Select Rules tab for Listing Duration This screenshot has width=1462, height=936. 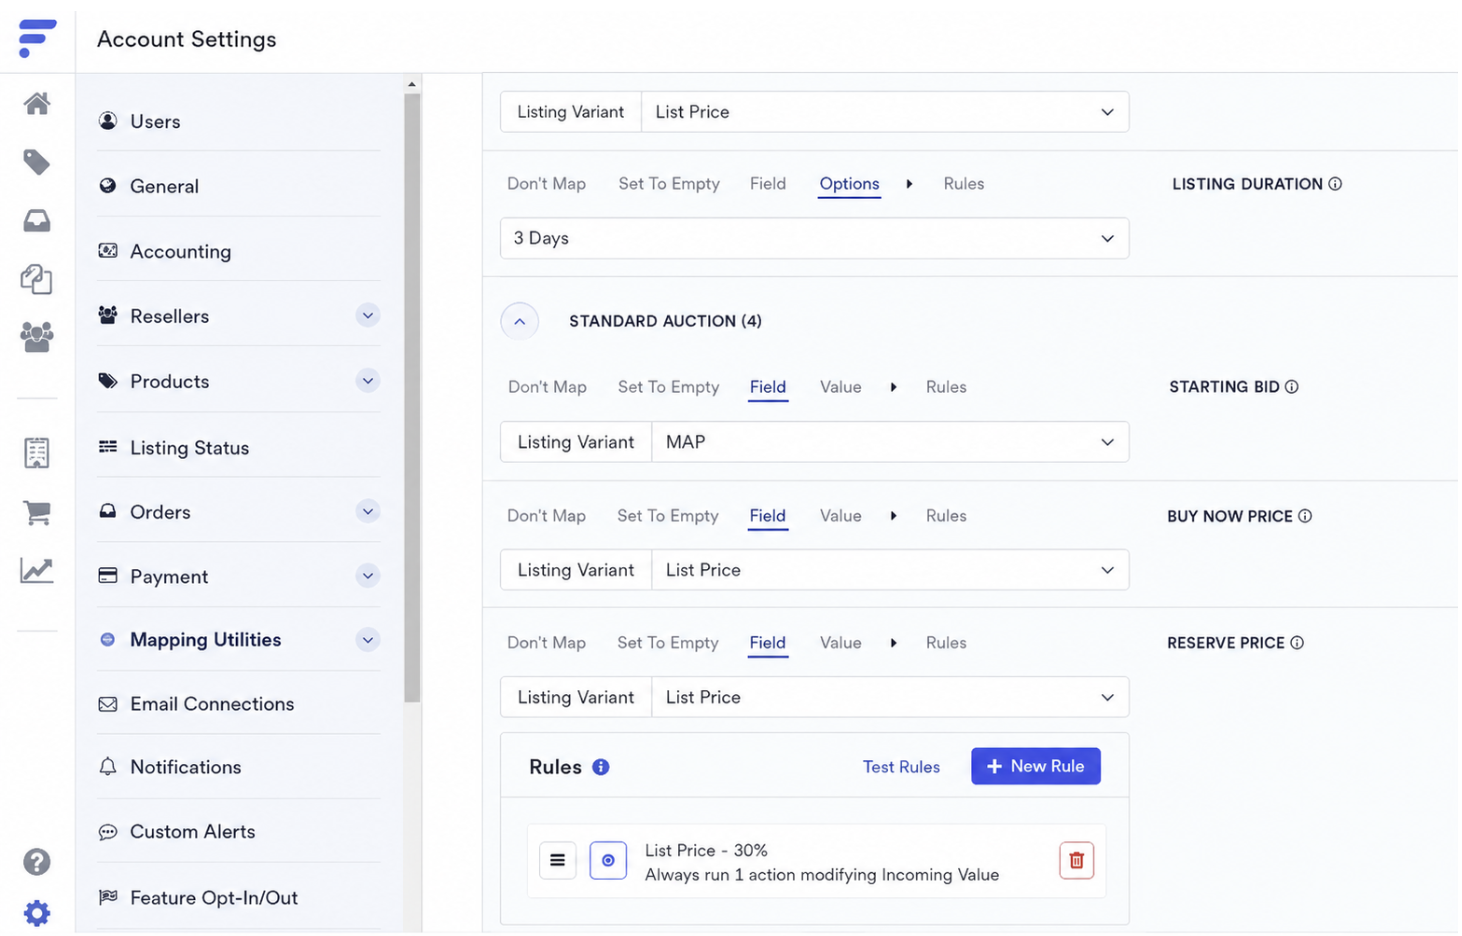tap(964, 184)
